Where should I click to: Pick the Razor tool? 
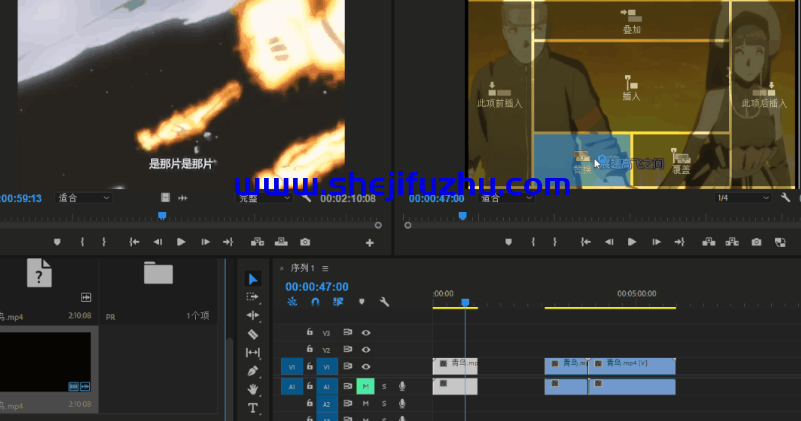point(253,334)
